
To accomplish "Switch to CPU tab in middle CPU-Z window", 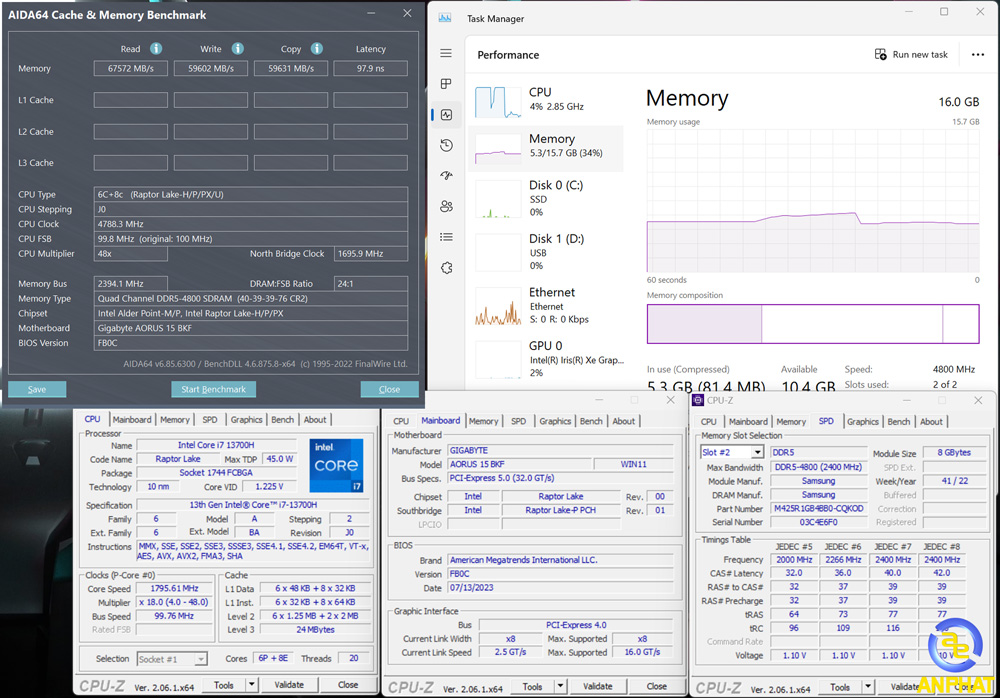I will [401, 421].
